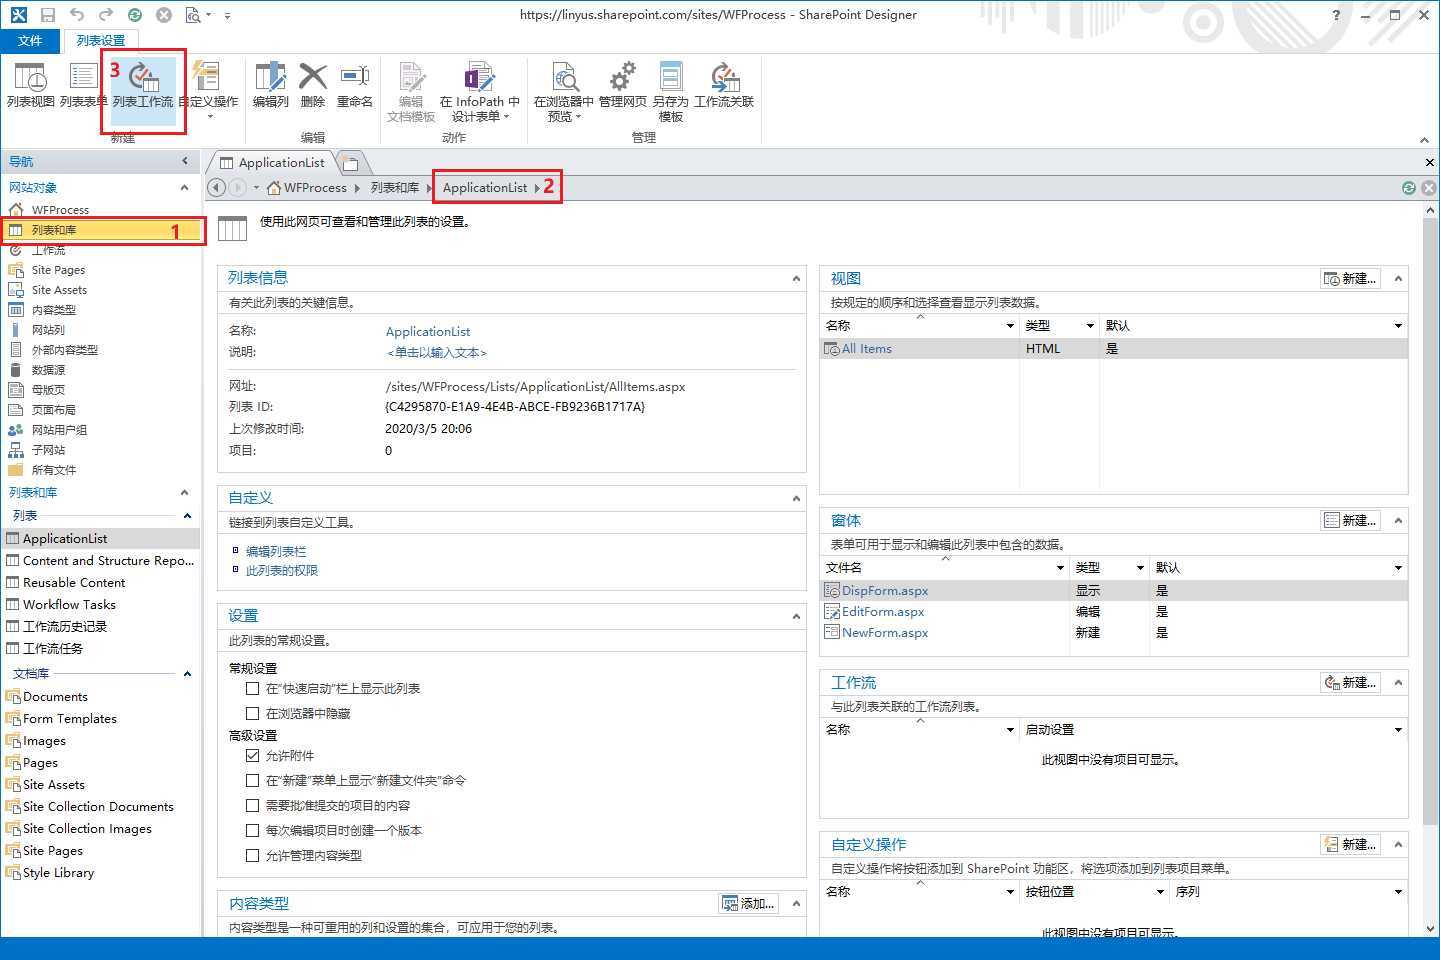
Task: Open 管理网页 from ribbon
Action: coord(623,85)
